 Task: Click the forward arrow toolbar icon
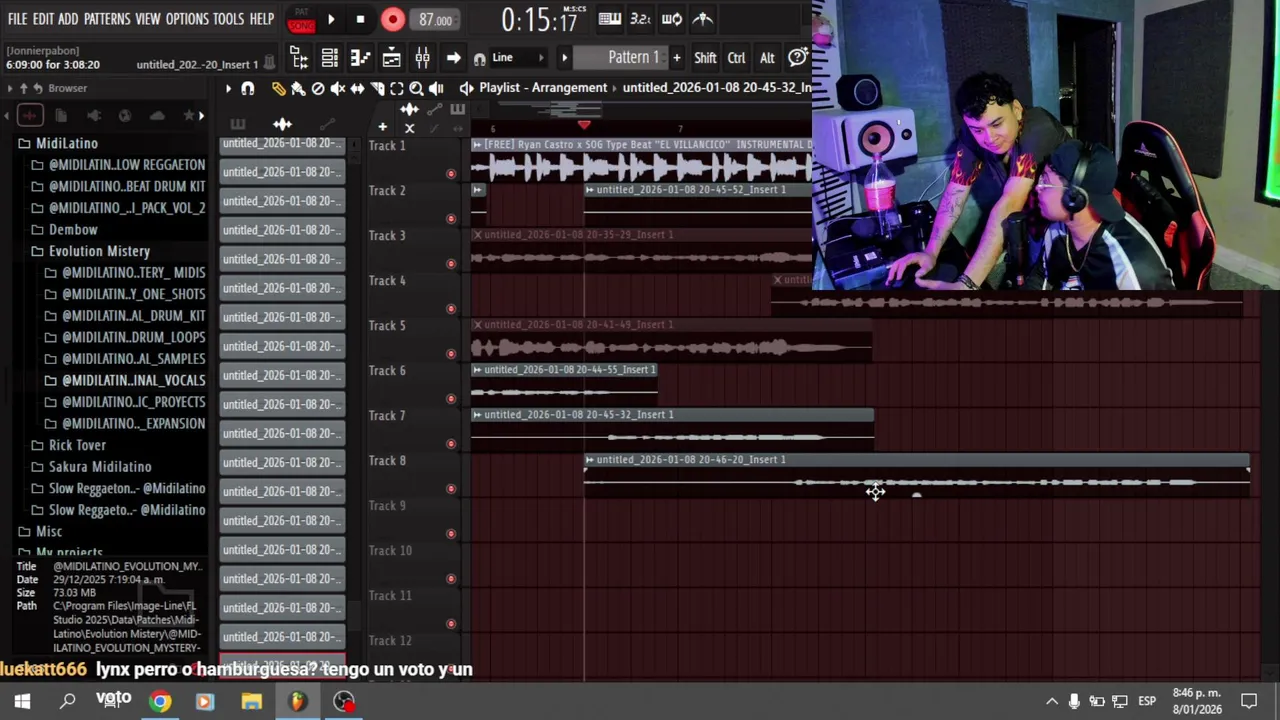pos(453,58)
